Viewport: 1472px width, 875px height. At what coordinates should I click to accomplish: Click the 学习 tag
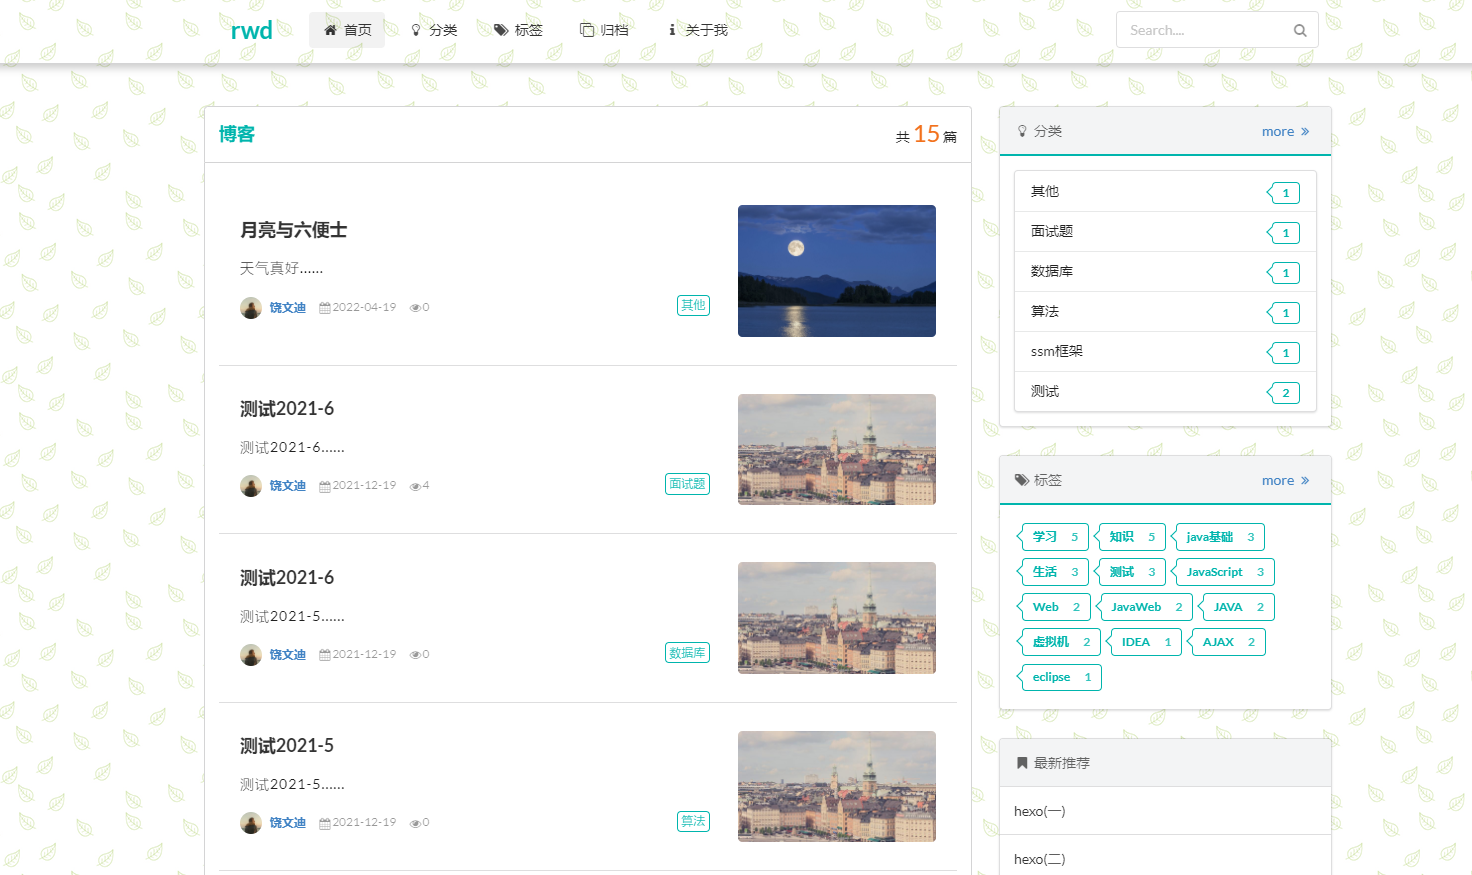coord(1054,537)
